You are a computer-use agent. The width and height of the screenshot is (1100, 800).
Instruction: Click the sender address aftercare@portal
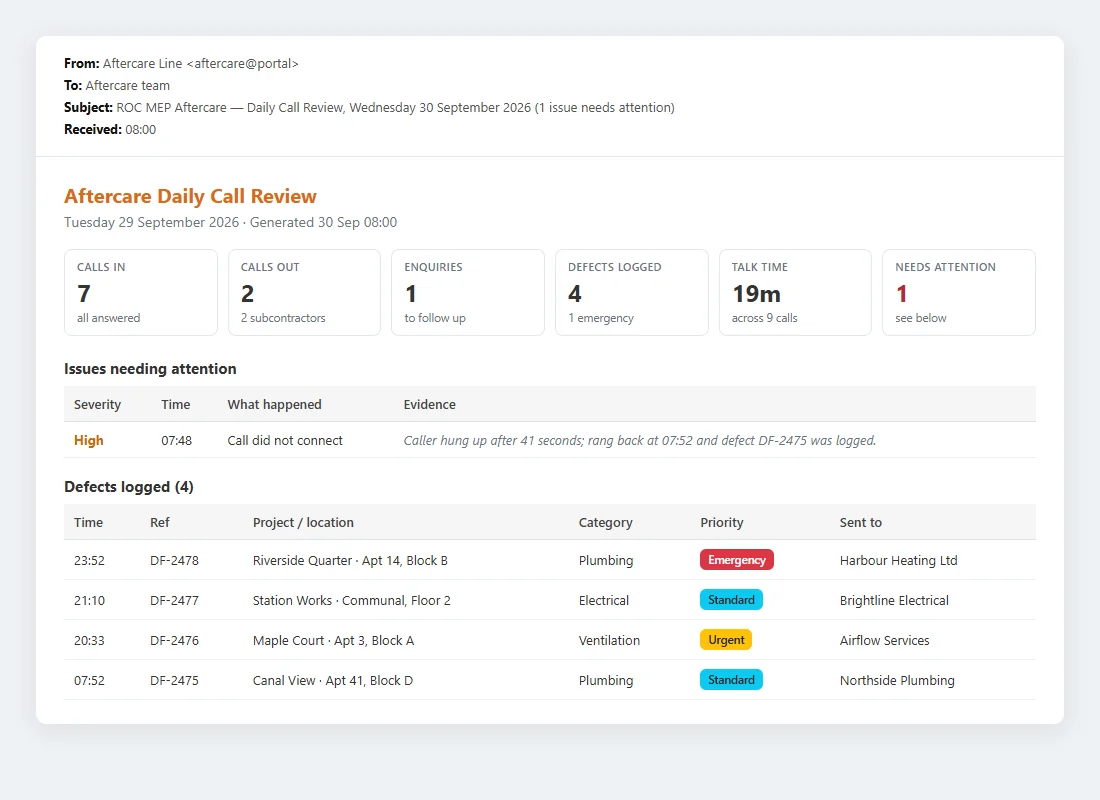coord(243,63)
